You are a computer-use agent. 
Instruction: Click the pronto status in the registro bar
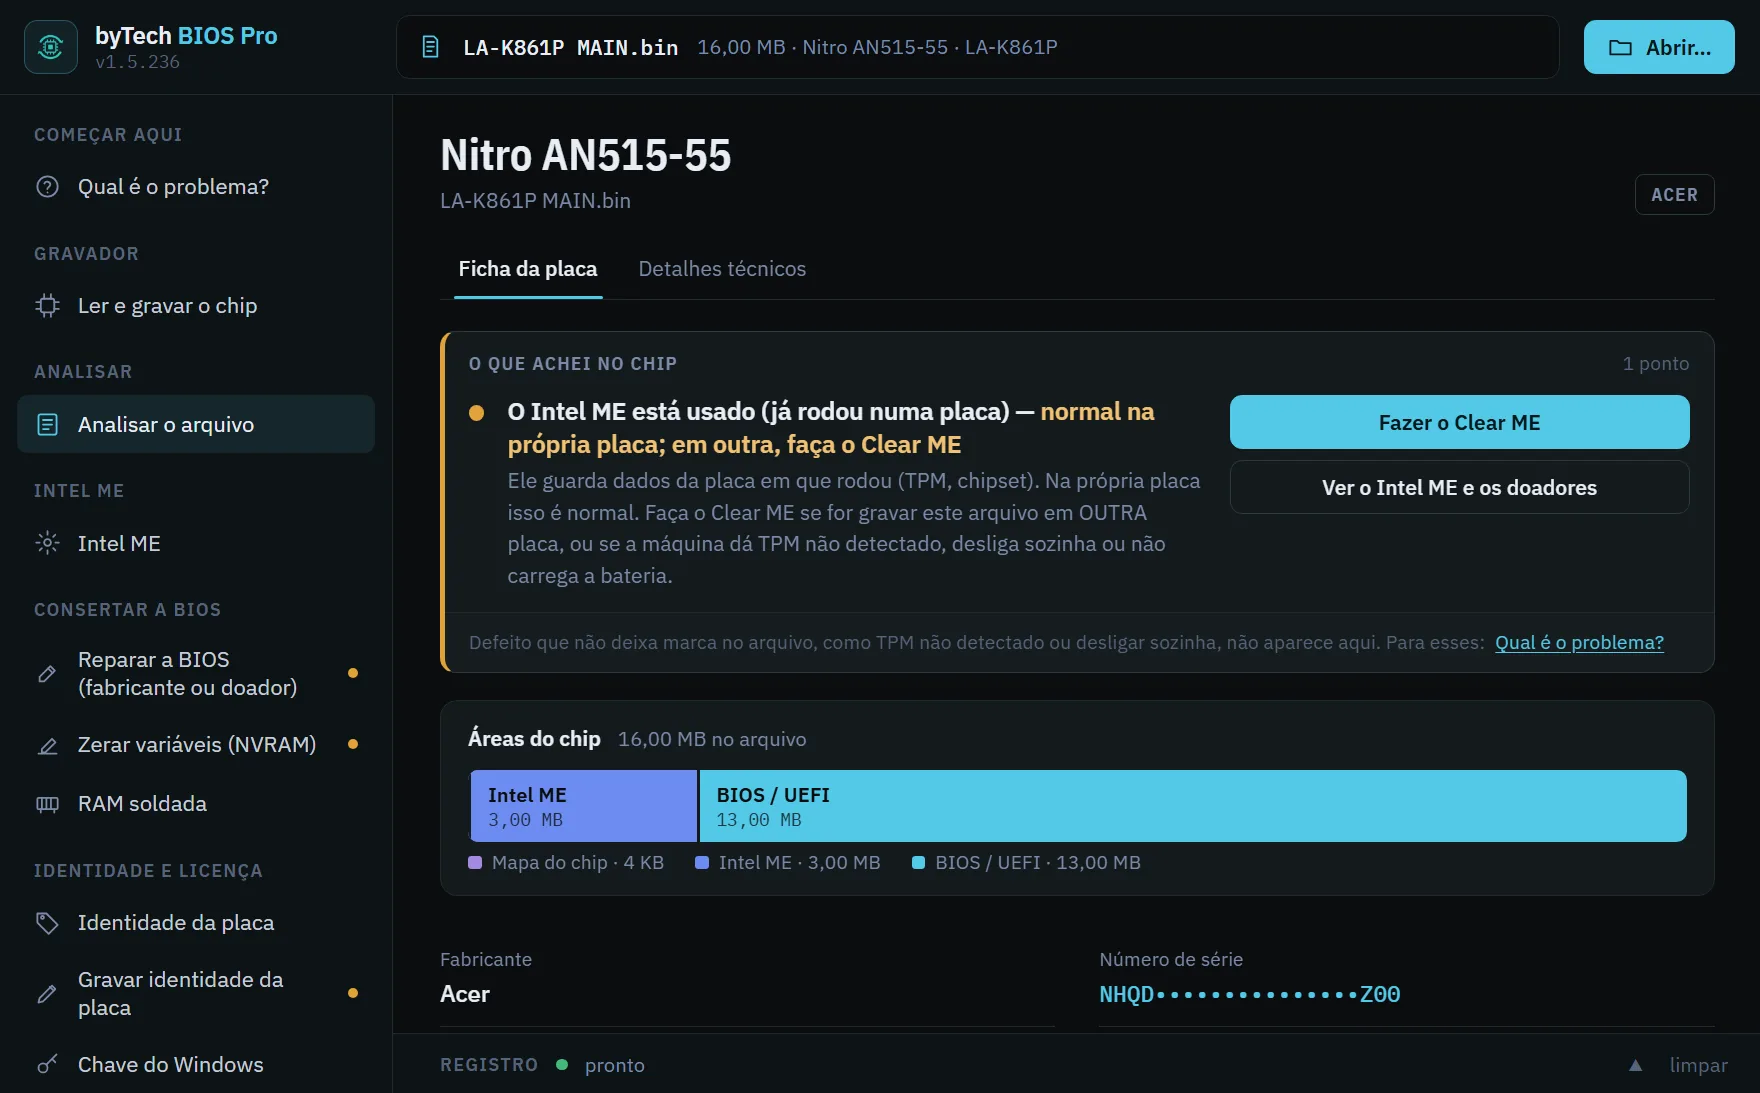point(614,1066)
